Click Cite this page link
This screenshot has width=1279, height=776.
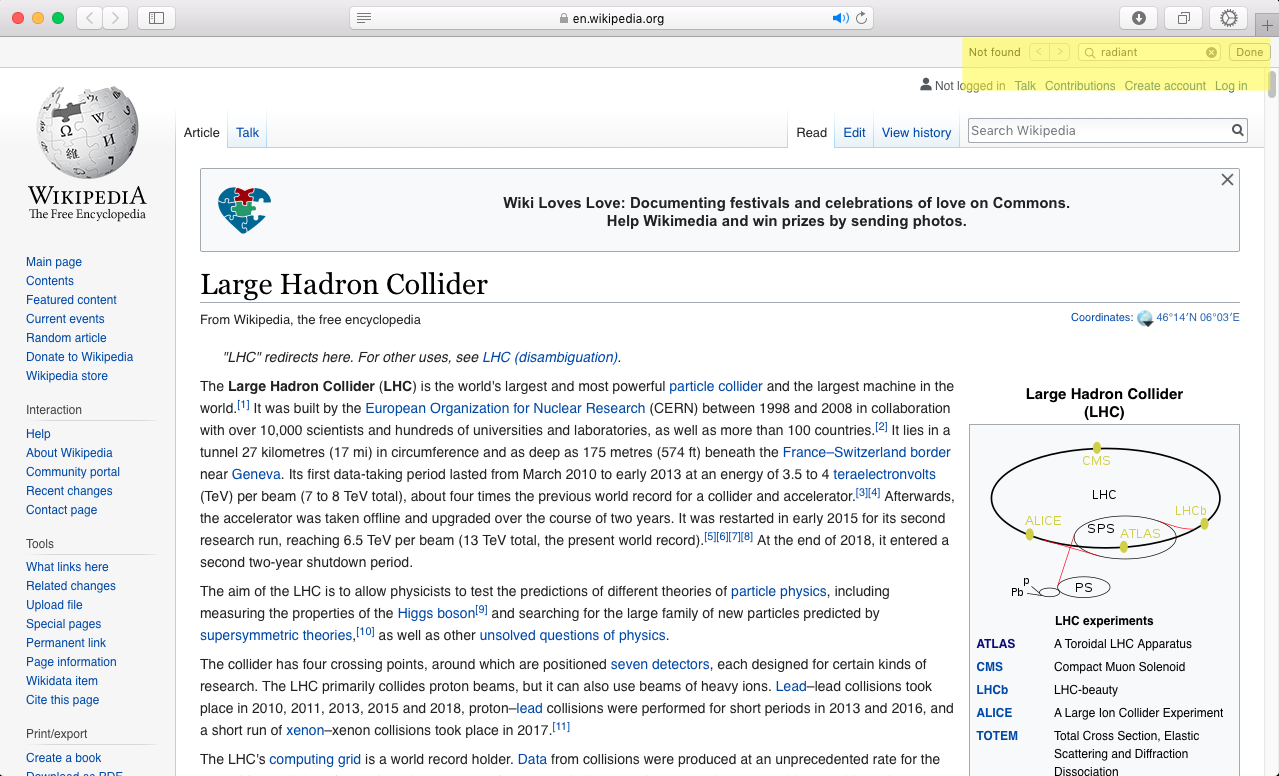pos(63,700)
